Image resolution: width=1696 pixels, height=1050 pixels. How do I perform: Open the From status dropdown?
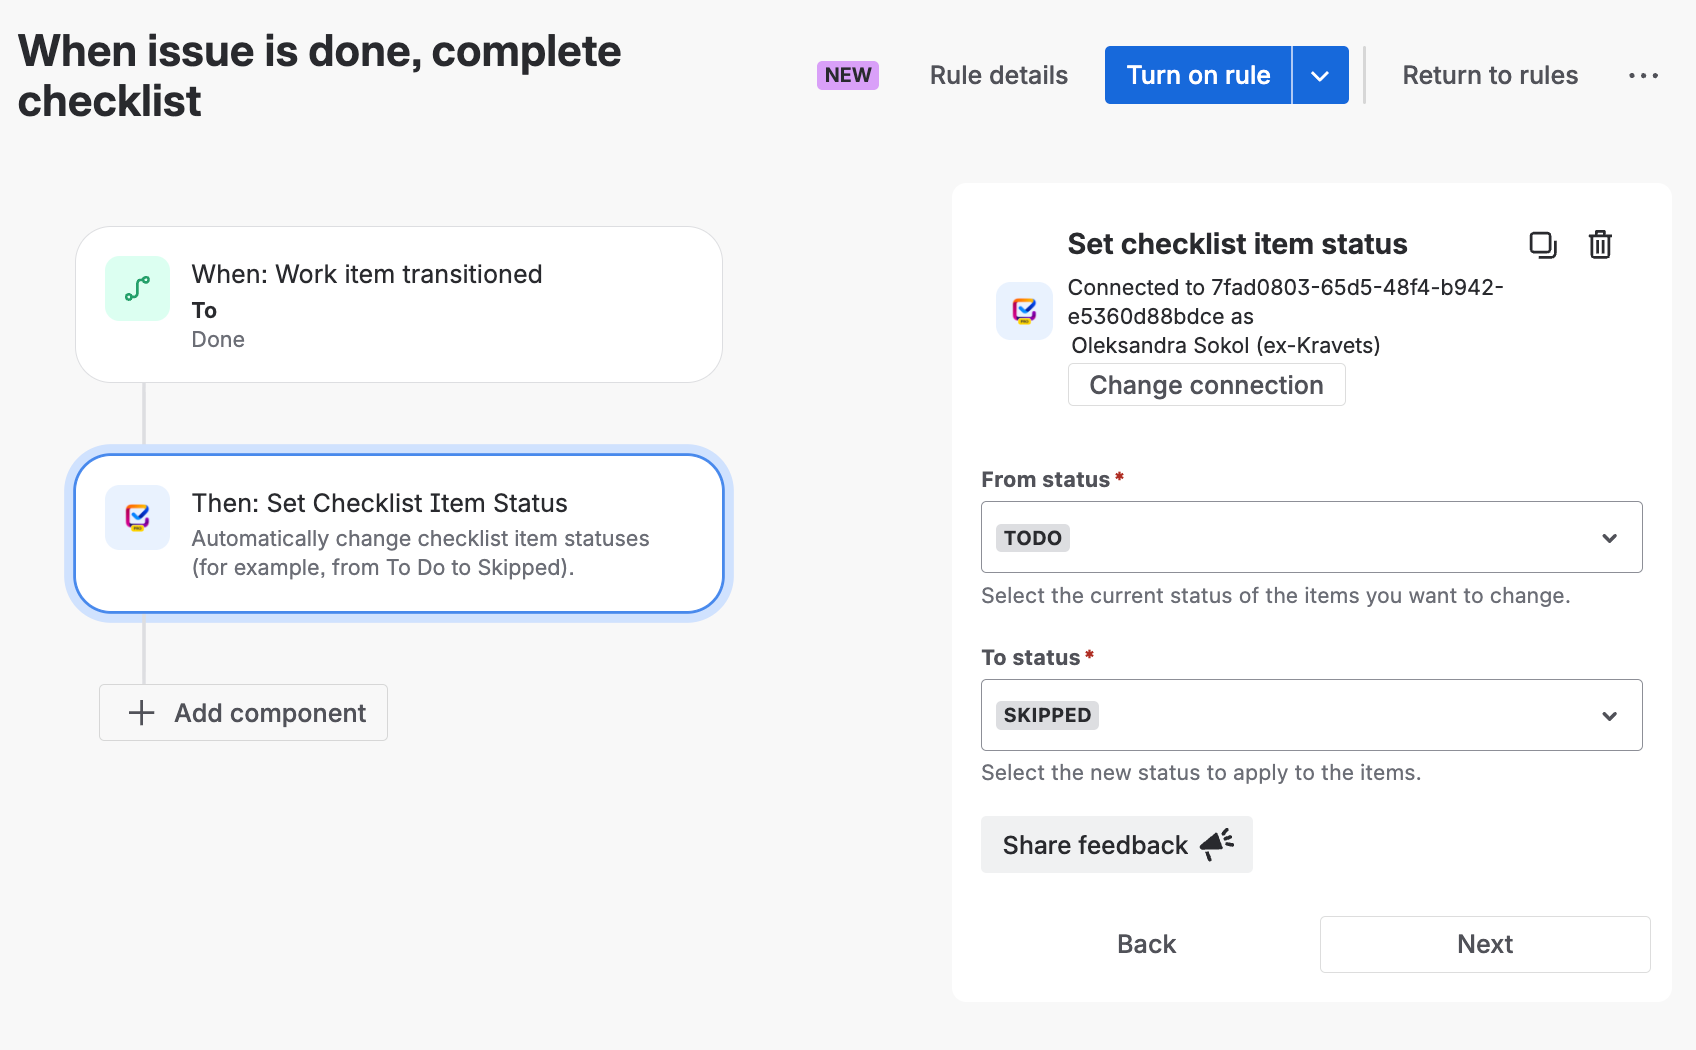[x=1311, y=537]
